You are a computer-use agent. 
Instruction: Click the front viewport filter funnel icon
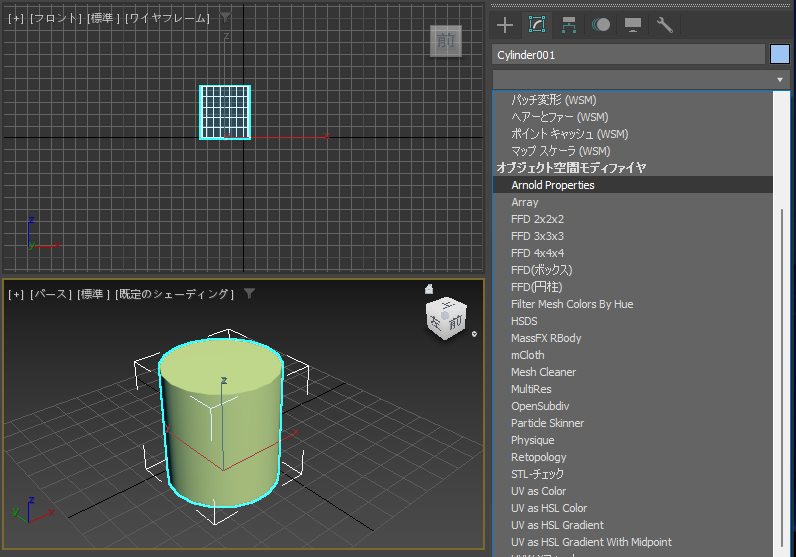(225, 18)
